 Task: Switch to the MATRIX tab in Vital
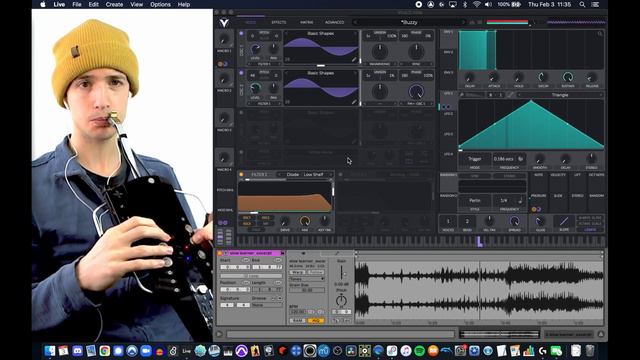pyautogui.click(x=307, y=22)
